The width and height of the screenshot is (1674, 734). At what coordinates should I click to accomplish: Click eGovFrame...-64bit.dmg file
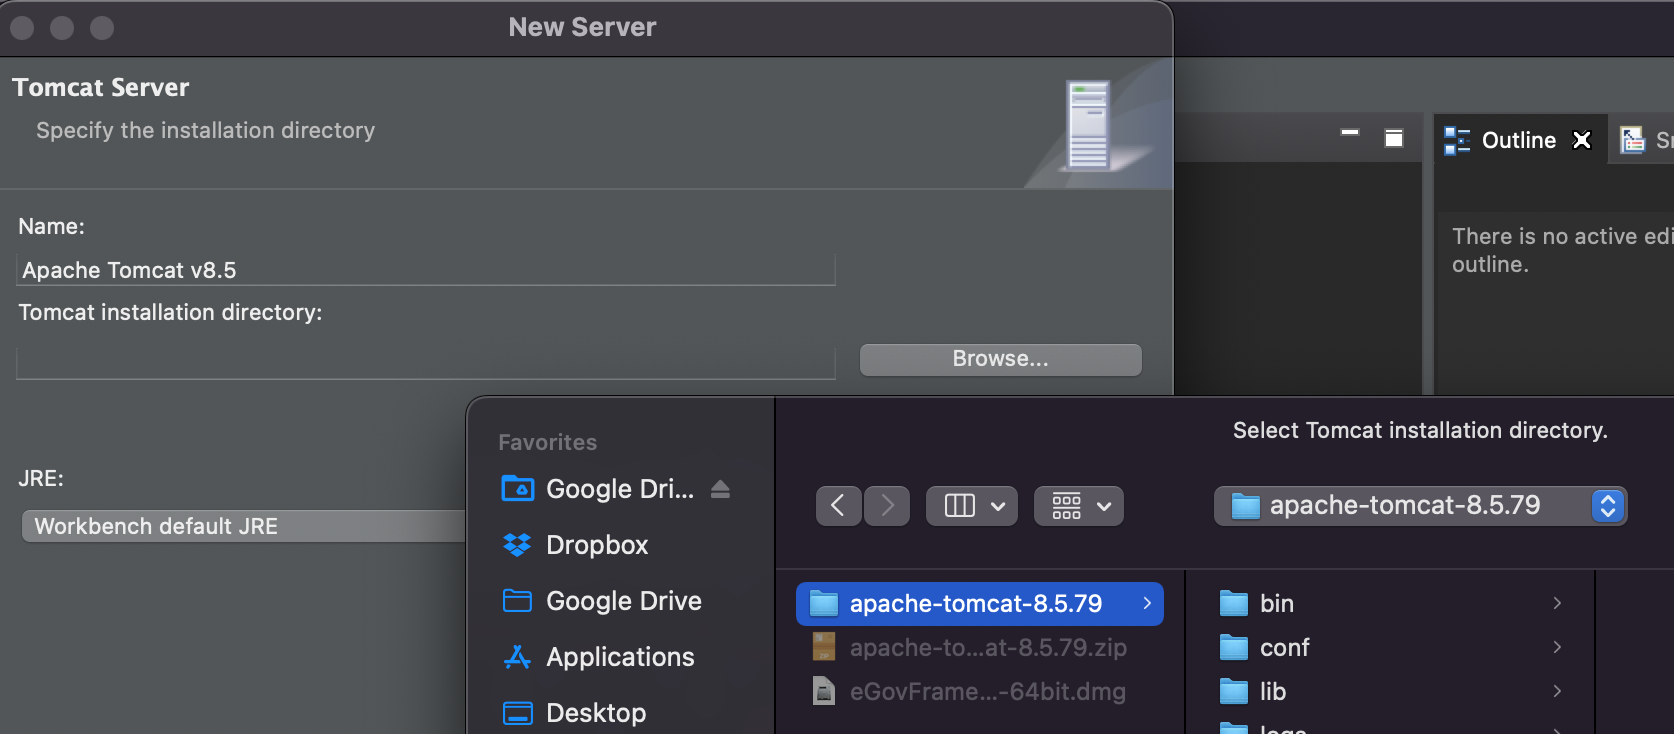(988, 692)
